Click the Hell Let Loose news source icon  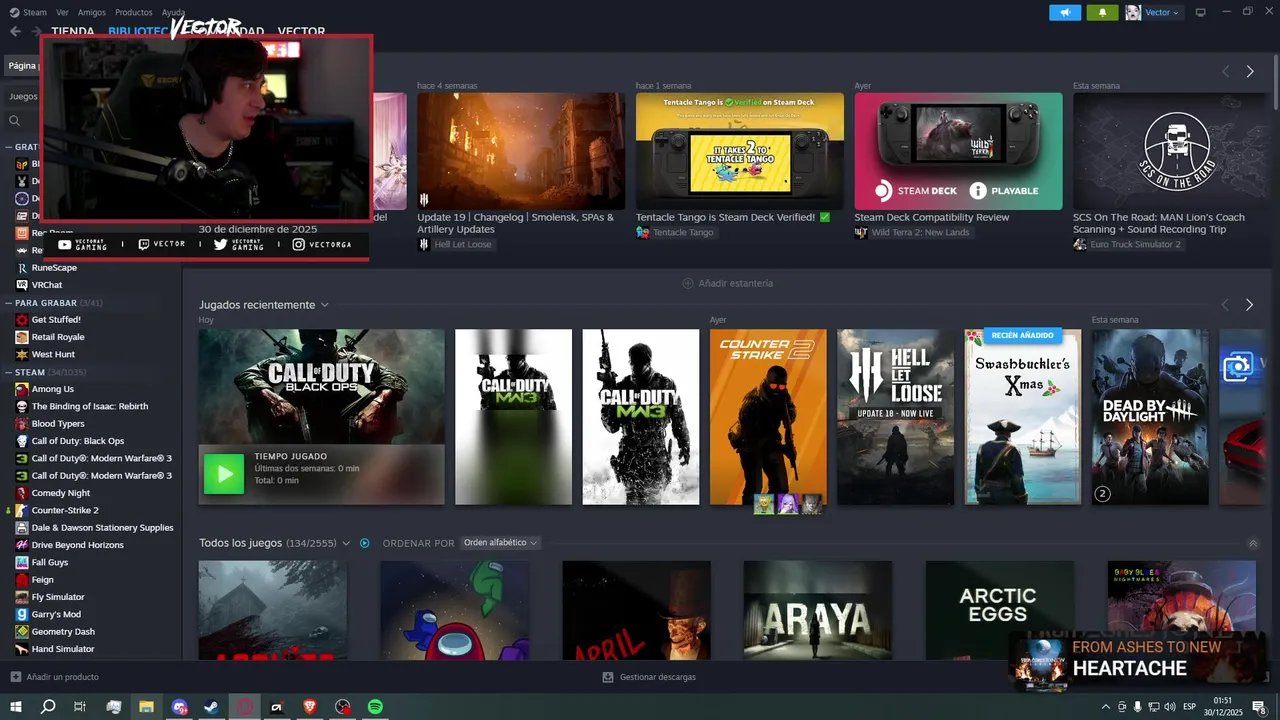424,244
